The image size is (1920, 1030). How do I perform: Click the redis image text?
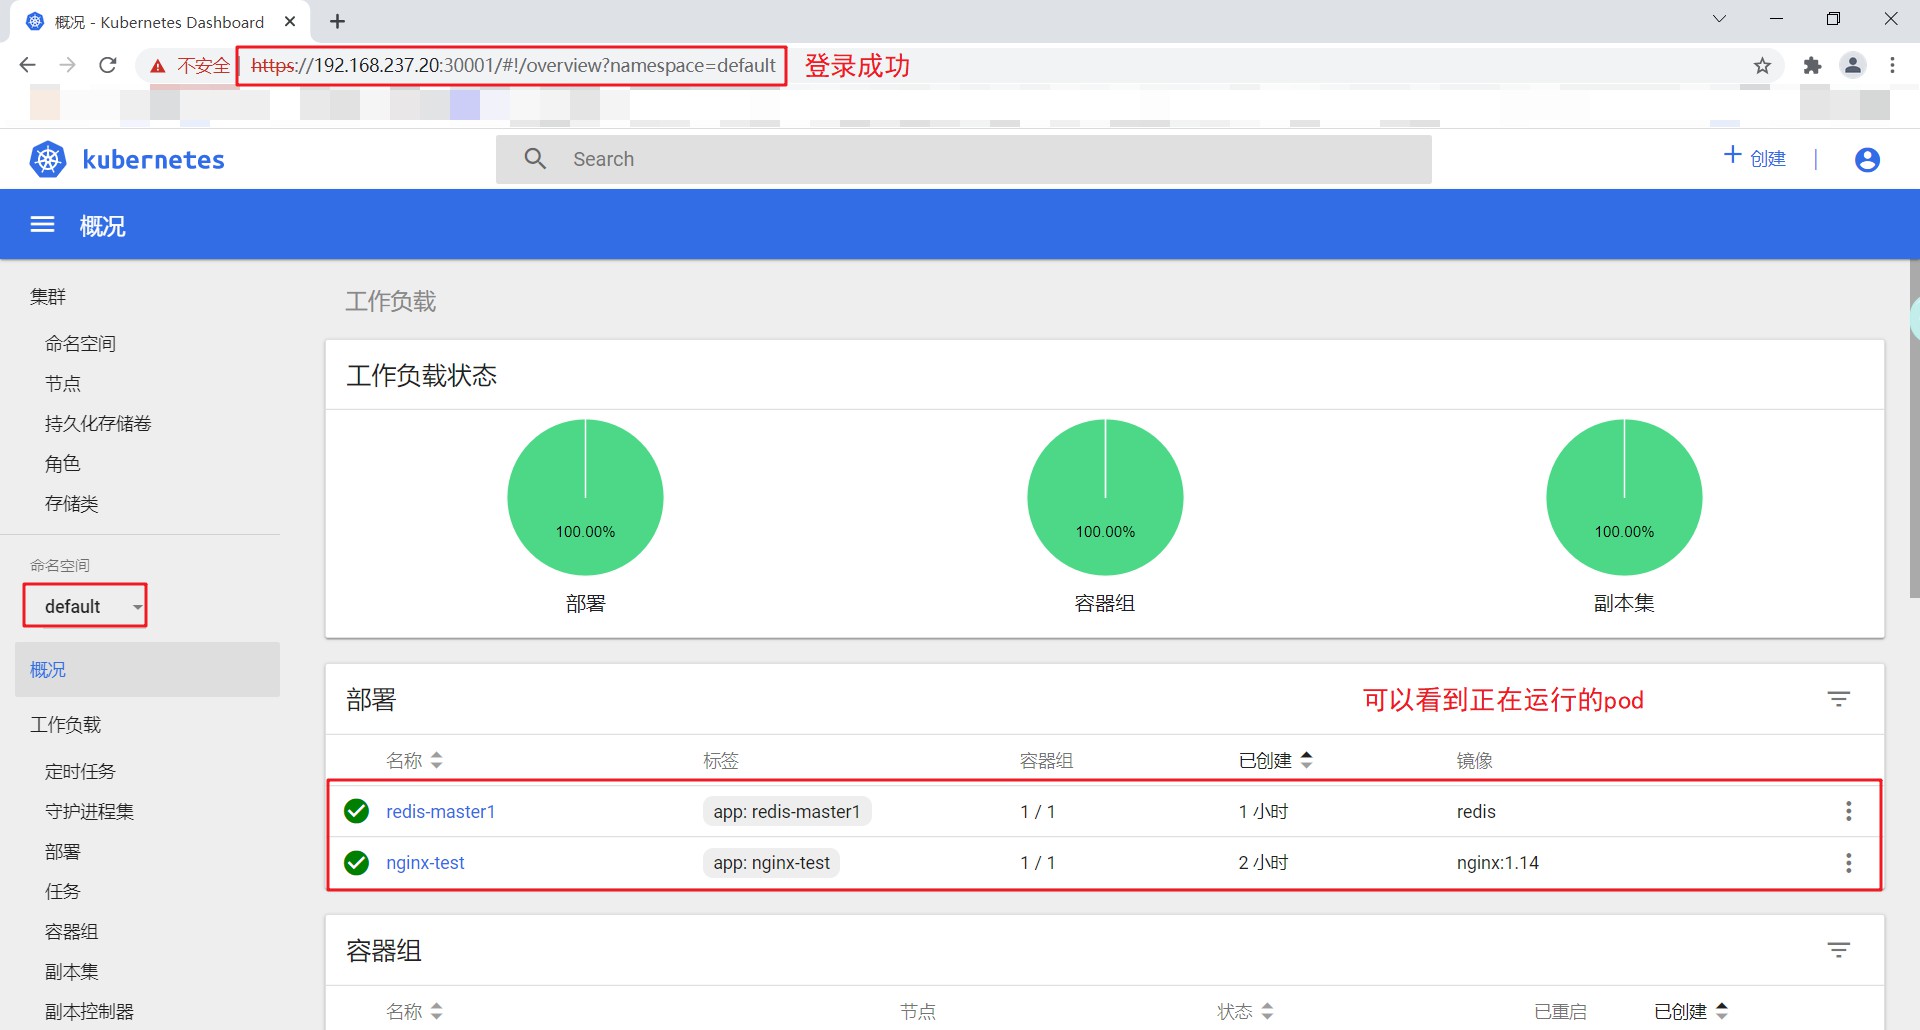1476,812
